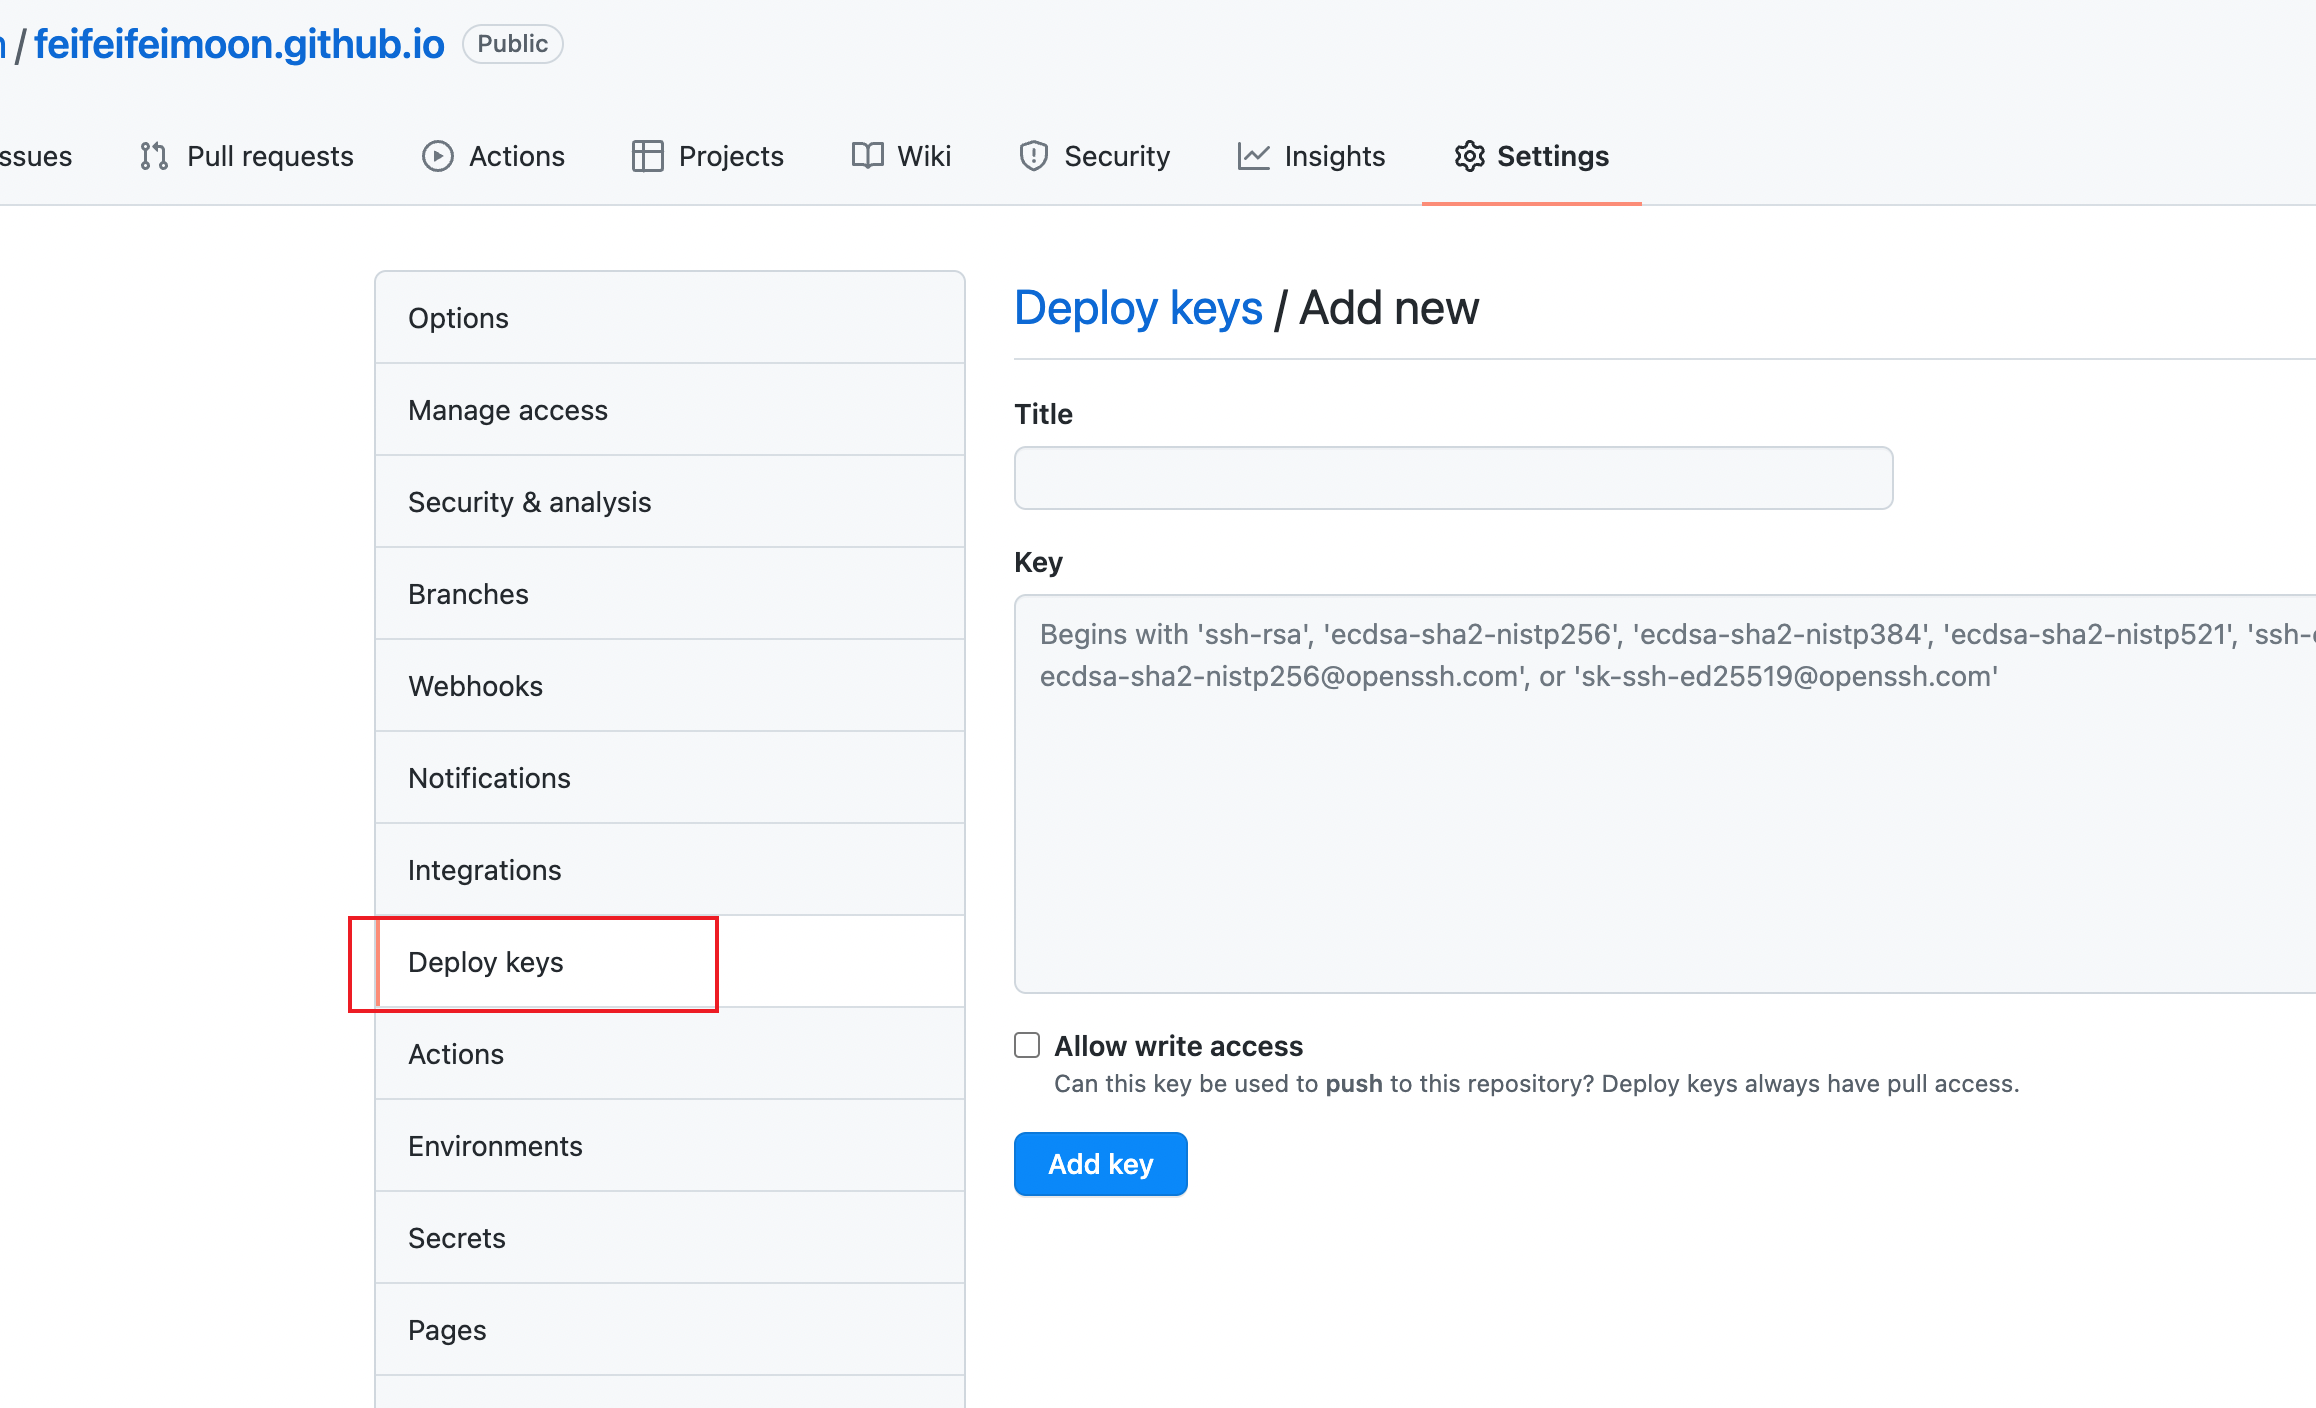Focus the Title input field

[x=1453, y=478]
